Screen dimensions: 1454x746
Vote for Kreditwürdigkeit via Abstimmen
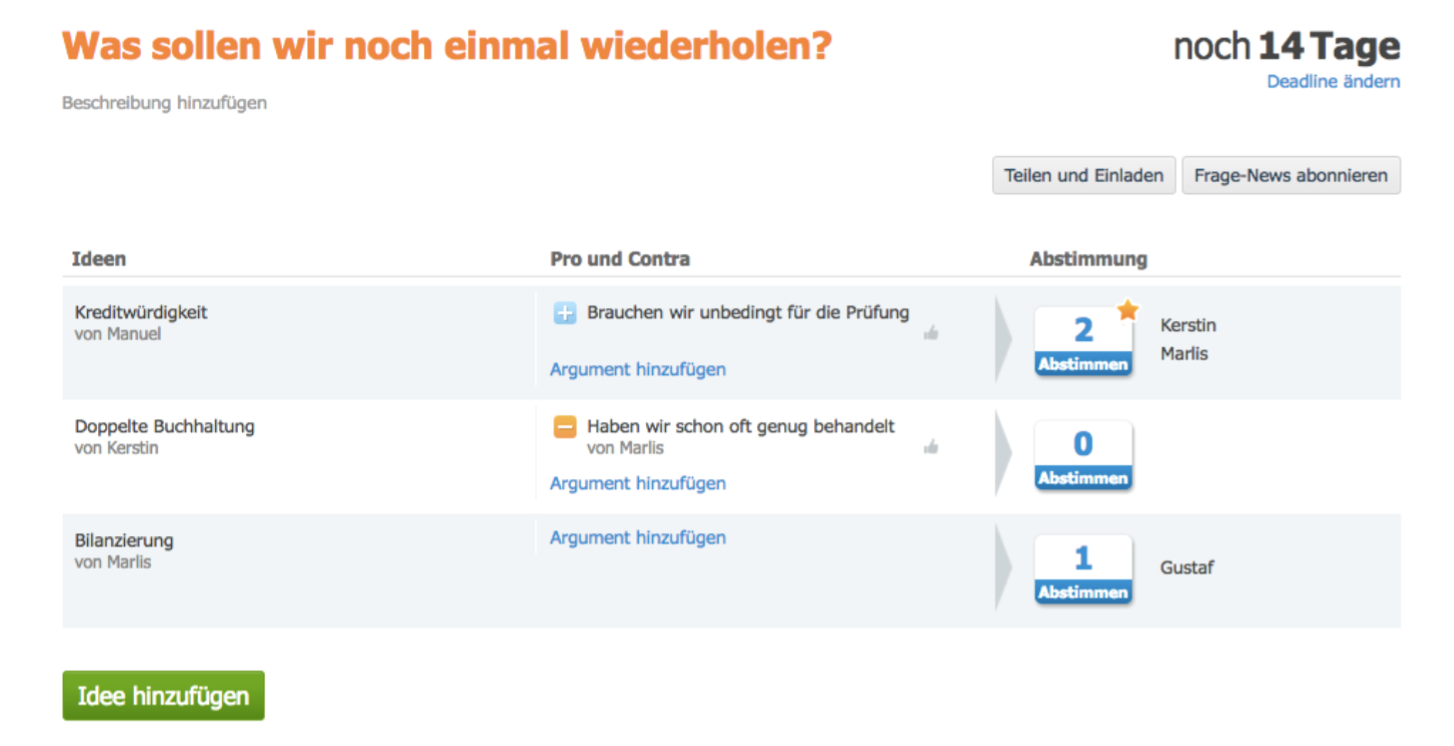(x=1083, y=365)
